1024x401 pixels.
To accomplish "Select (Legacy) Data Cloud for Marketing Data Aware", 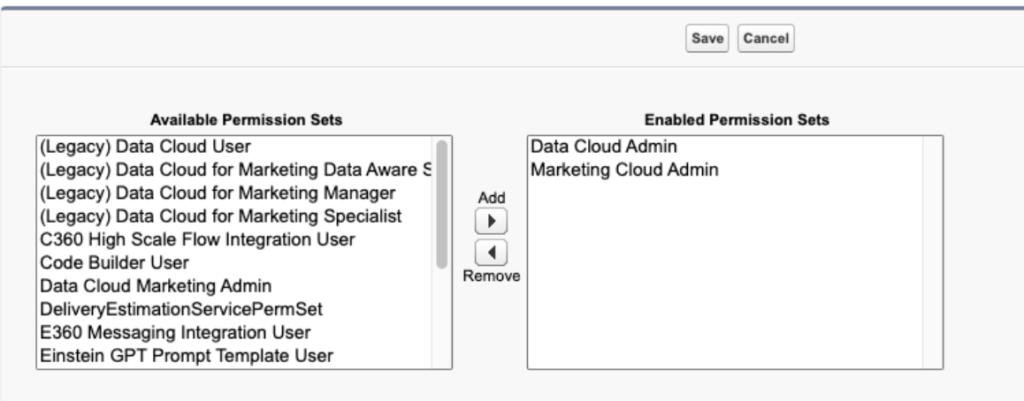I will (234, 170).
